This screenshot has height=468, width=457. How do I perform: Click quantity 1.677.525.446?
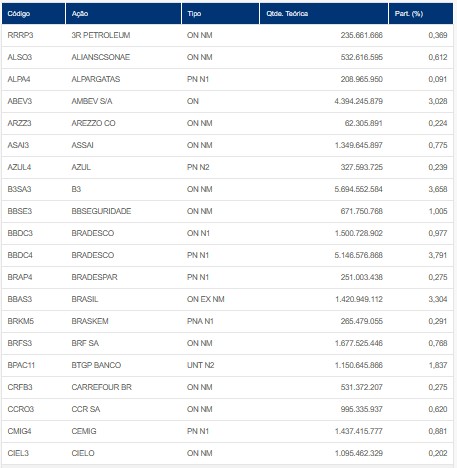tap(359, 343)
